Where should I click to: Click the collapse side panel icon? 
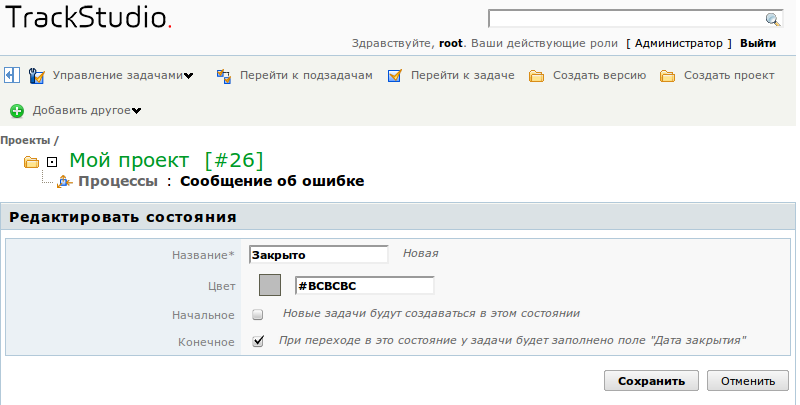[x=11, y=75]
